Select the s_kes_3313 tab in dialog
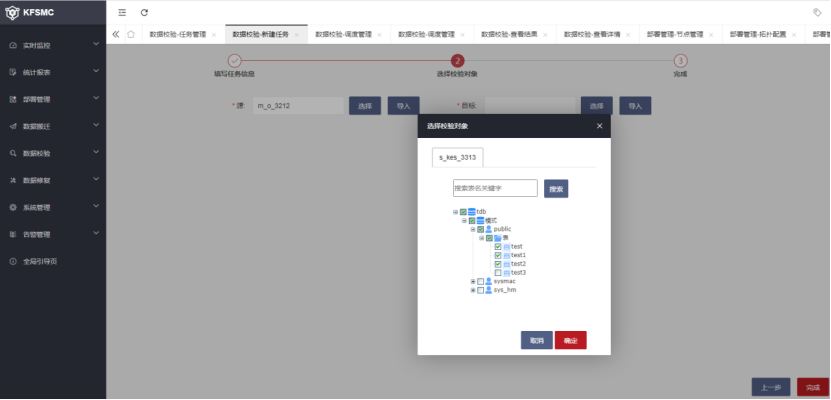 point(458,157)
